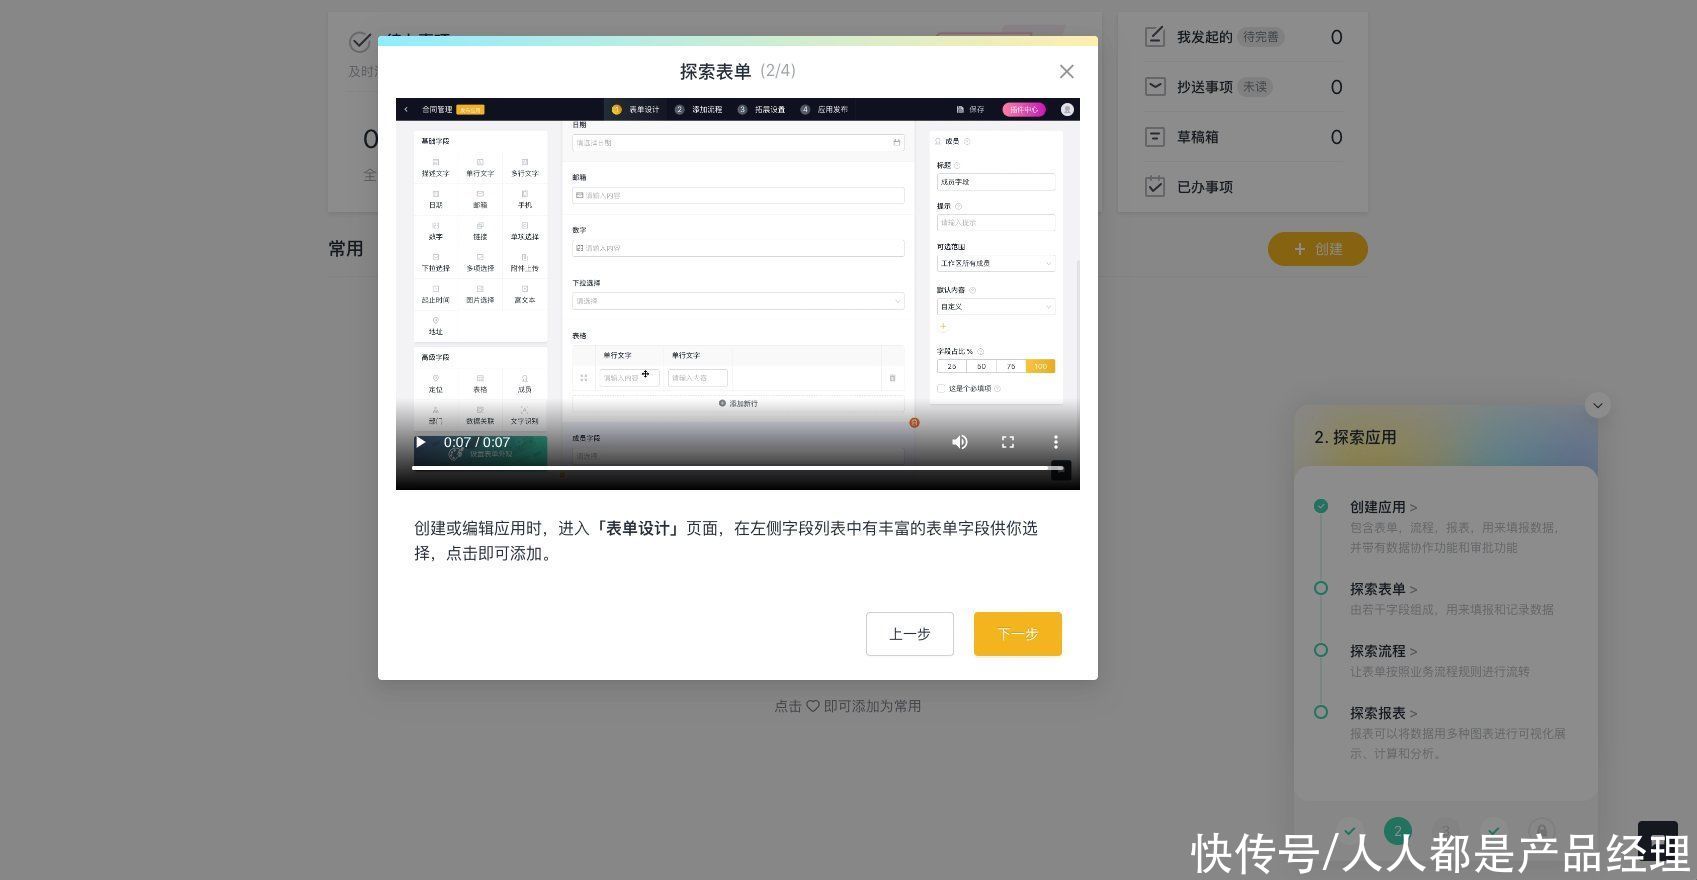Select 表单设计 step tab in video
Viewport: 1697px width, 880px height.
tap(636, 110)
